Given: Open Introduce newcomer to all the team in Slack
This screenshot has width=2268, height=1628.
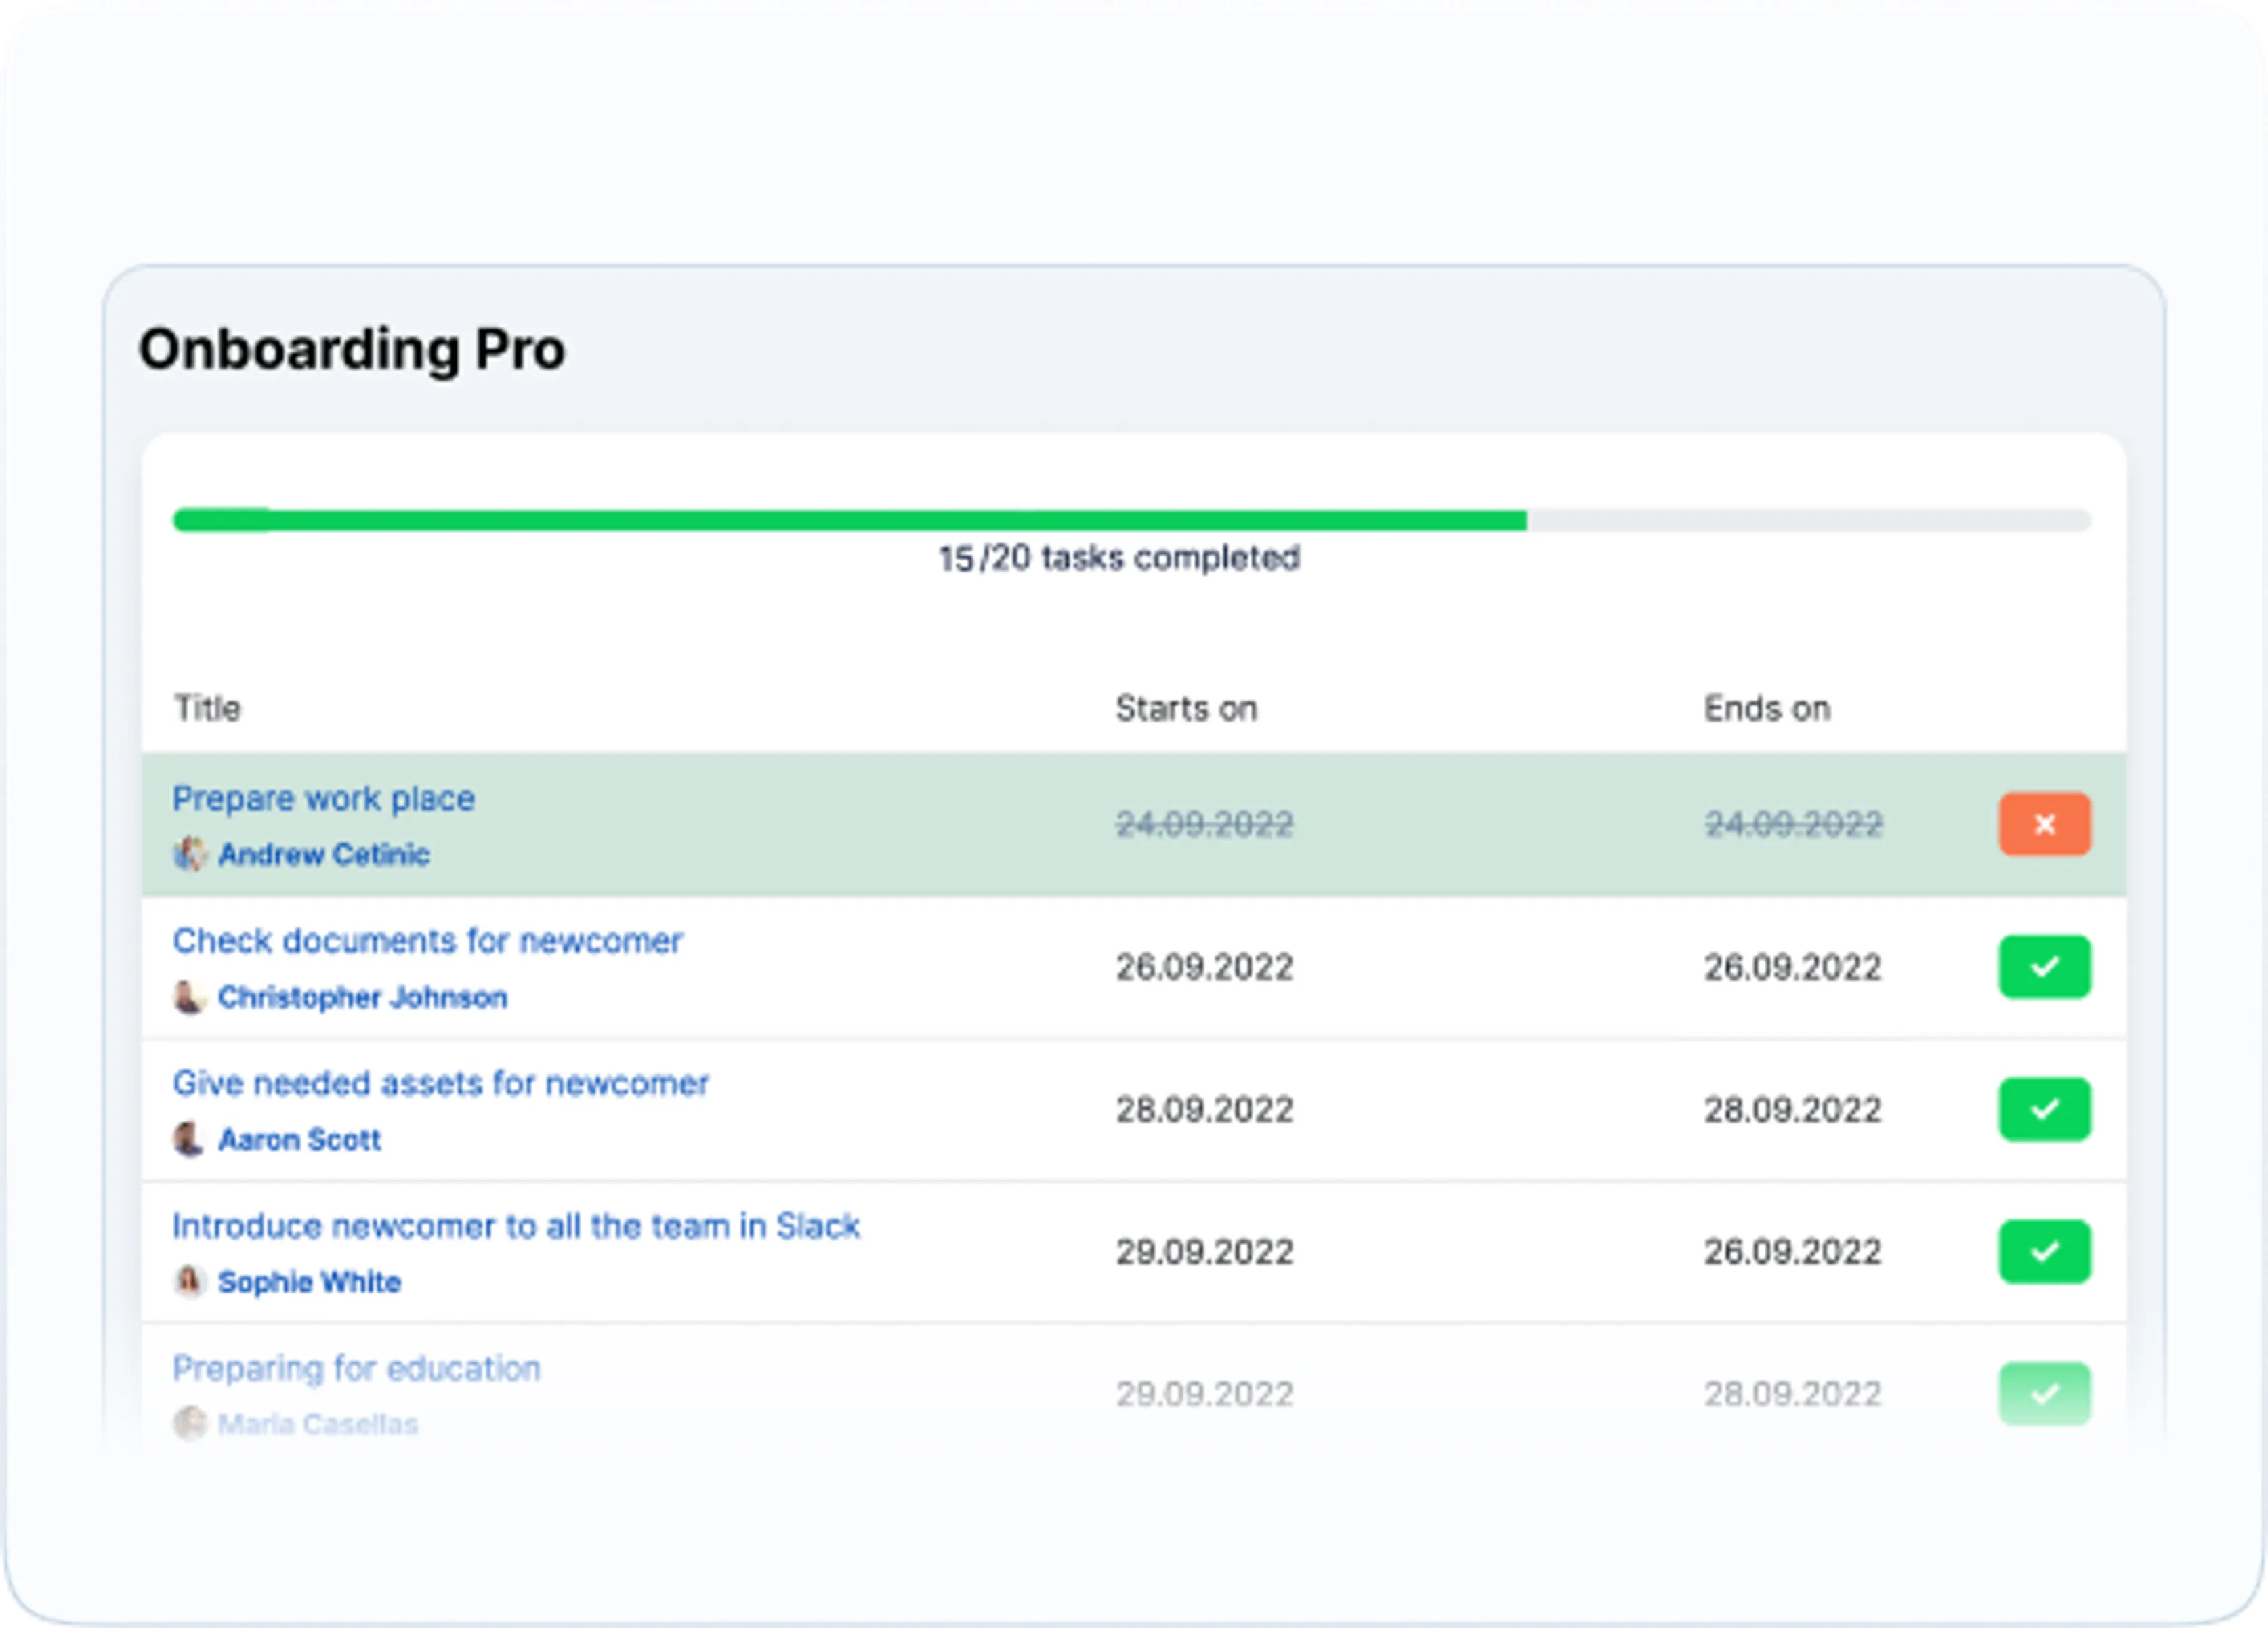Looking at the screenshot, I should (x=516, y=1225).
